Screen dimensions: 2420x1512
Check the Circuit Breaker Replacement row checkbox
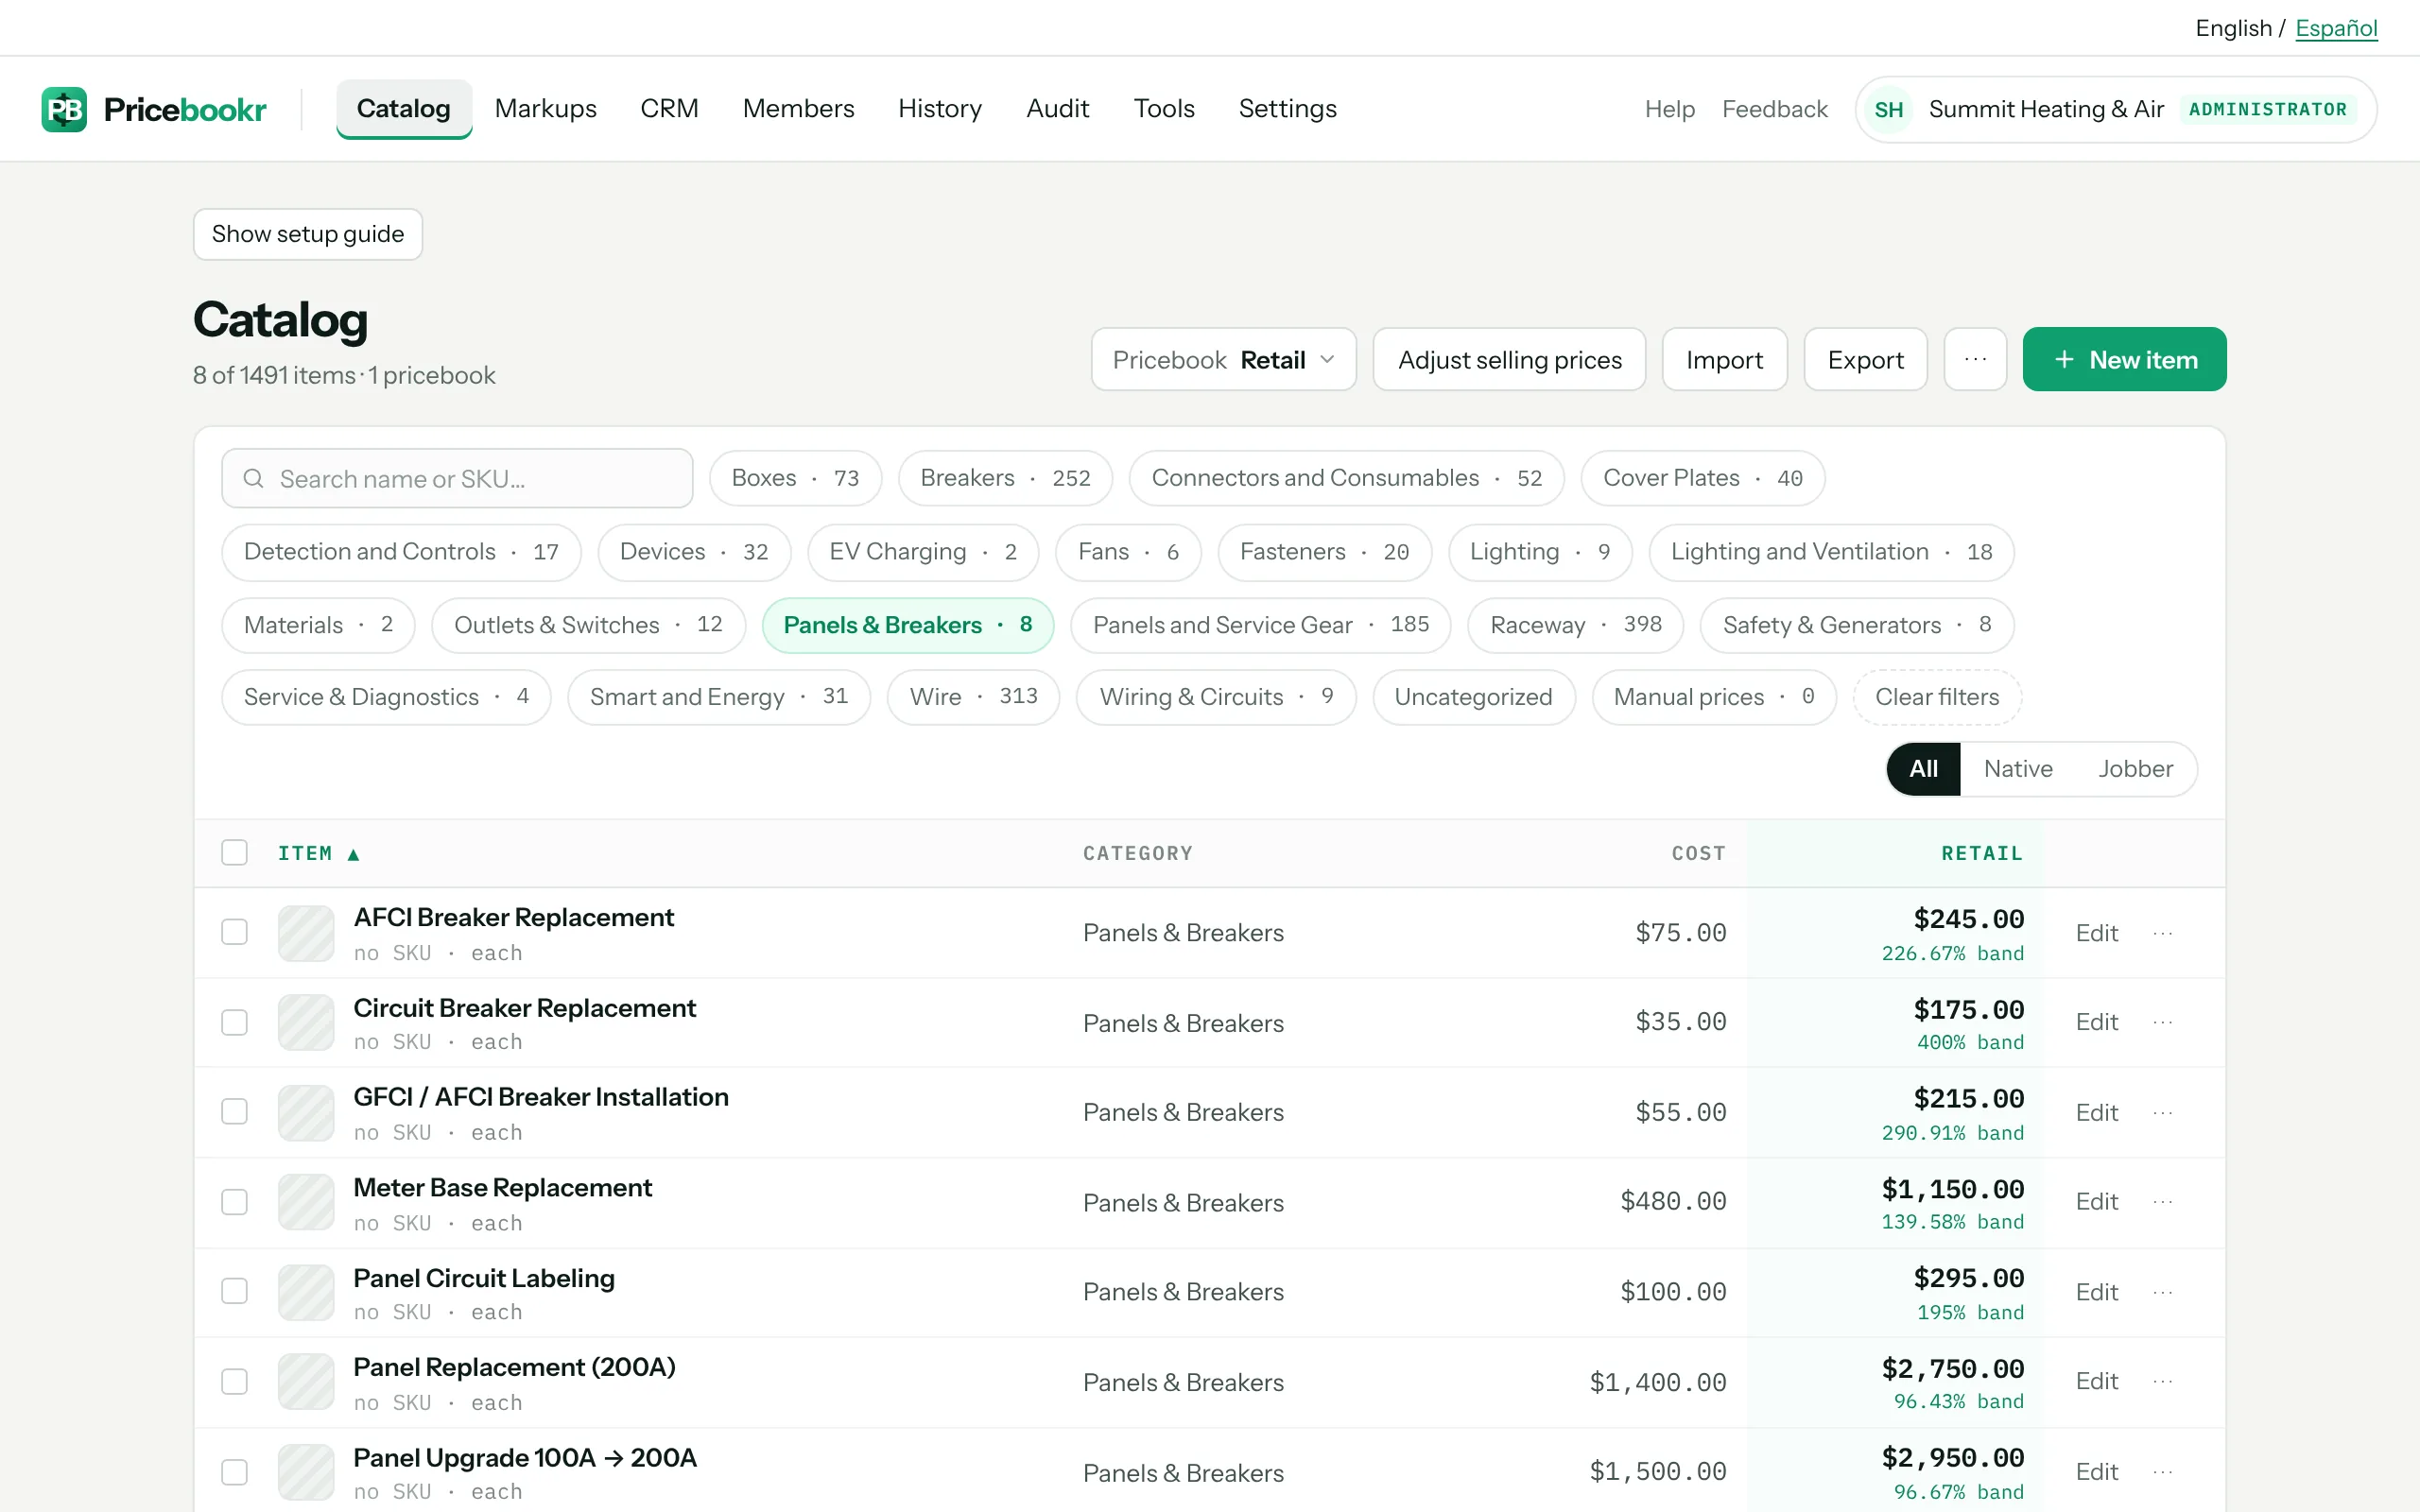click(x=234, y=1022)
